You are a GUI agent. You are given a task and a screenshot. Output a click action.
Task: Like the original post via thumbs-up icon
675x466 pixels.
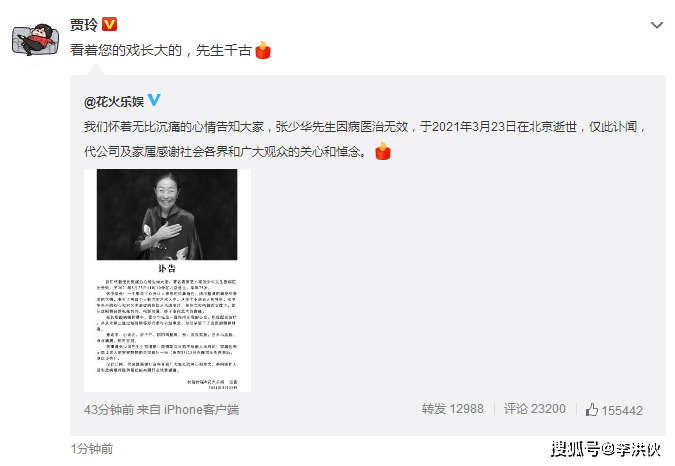coord(592,410)
